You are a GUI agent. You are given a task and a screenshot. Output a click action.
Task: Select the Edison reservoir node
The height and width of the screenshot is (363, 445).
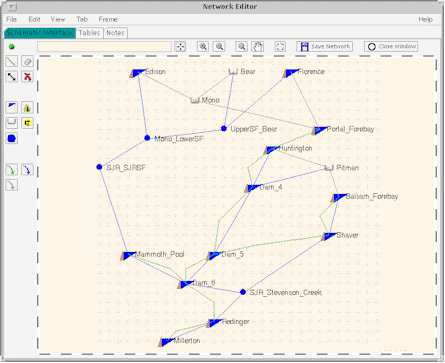(137, 73)
